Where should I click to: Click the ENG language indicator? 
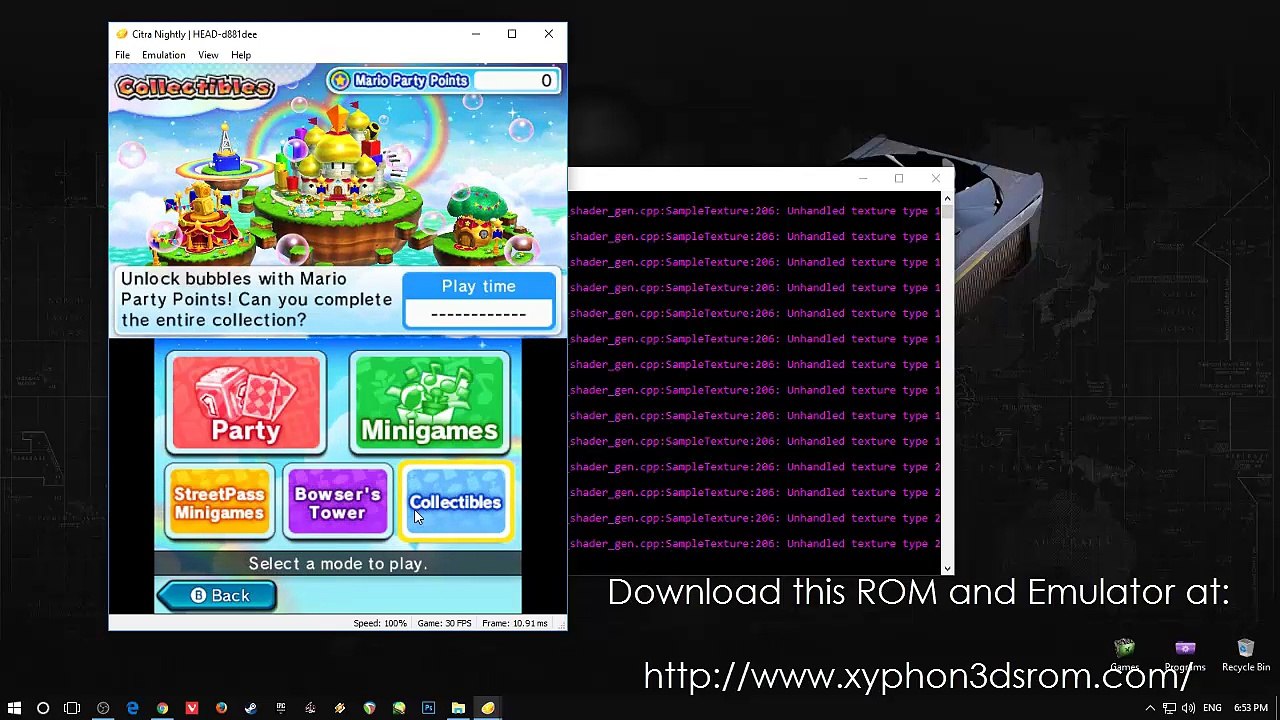click(1212, 708)
